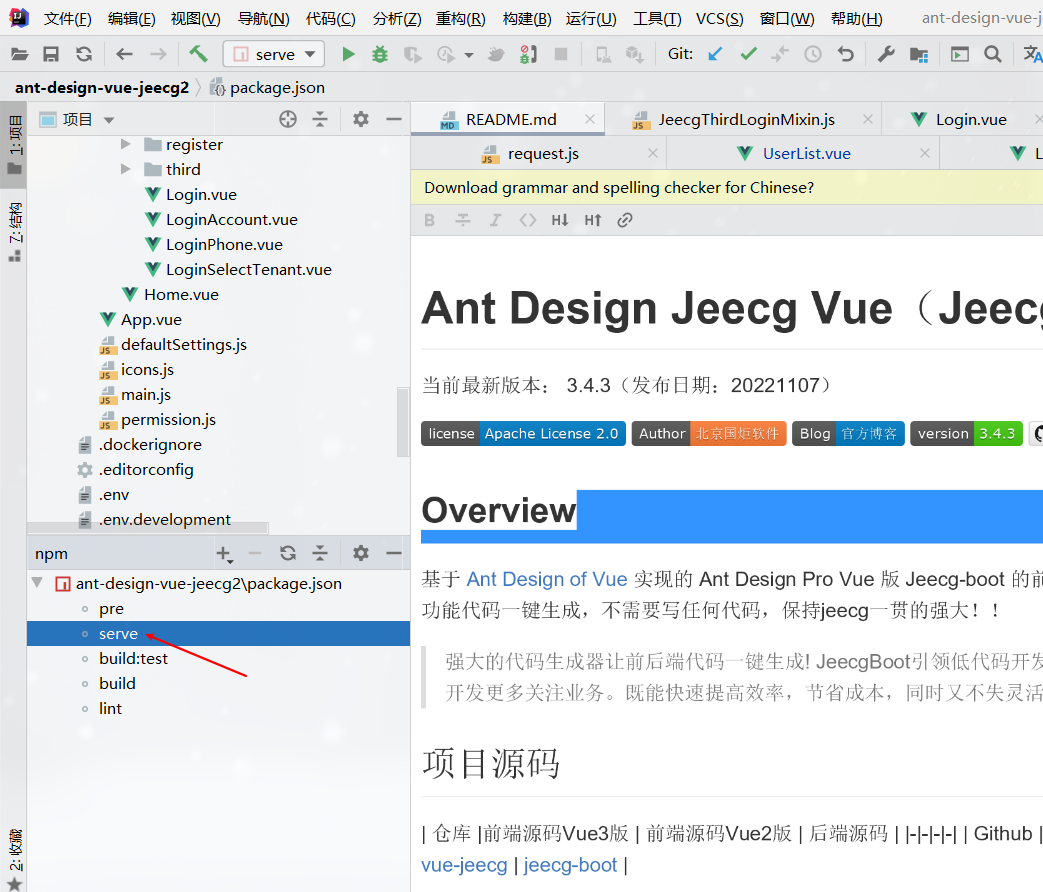Increase header level in markdown editor

[x=592, y=220]
